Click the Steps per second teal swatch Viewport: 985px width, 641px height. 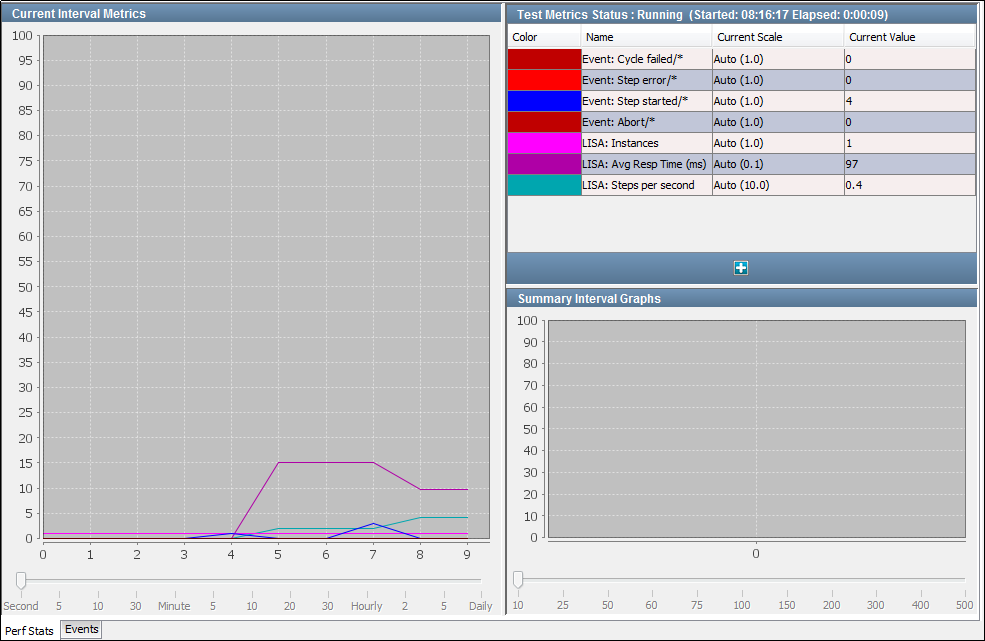point(543,185)
